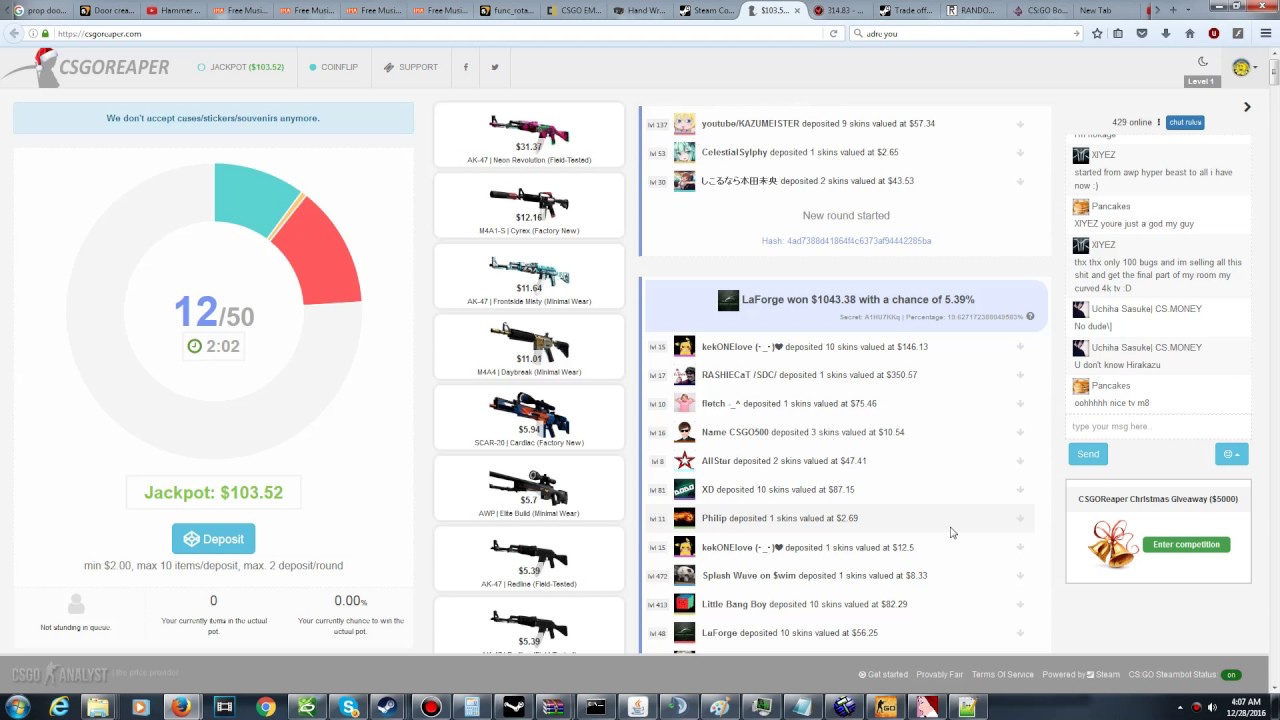Select AK-47 Neon Revolution skin card
The height and width of the screenshot is (720, 1280).
tap(529, 135)
